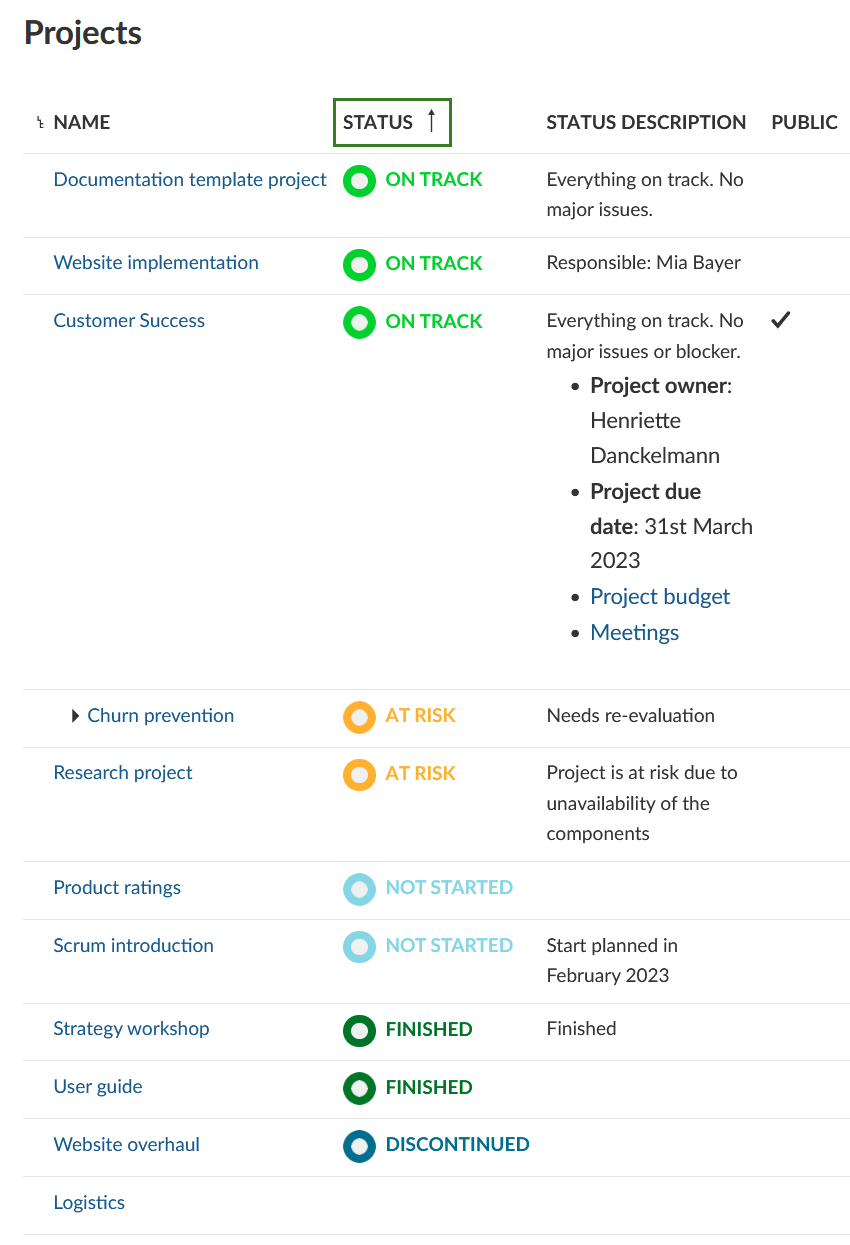Sort by the STATUS column header
This screenshot has width=850, height=1245.
[378, 122]
